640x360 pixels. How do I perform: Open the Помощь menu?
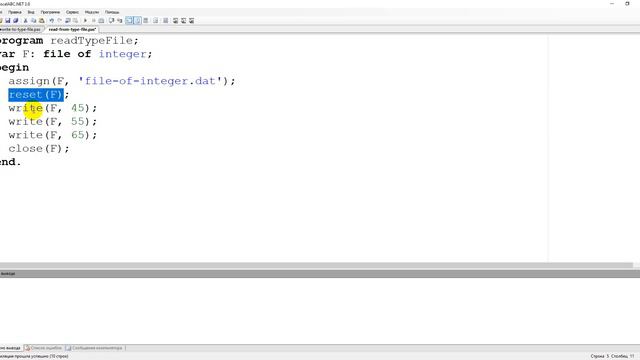112,12
